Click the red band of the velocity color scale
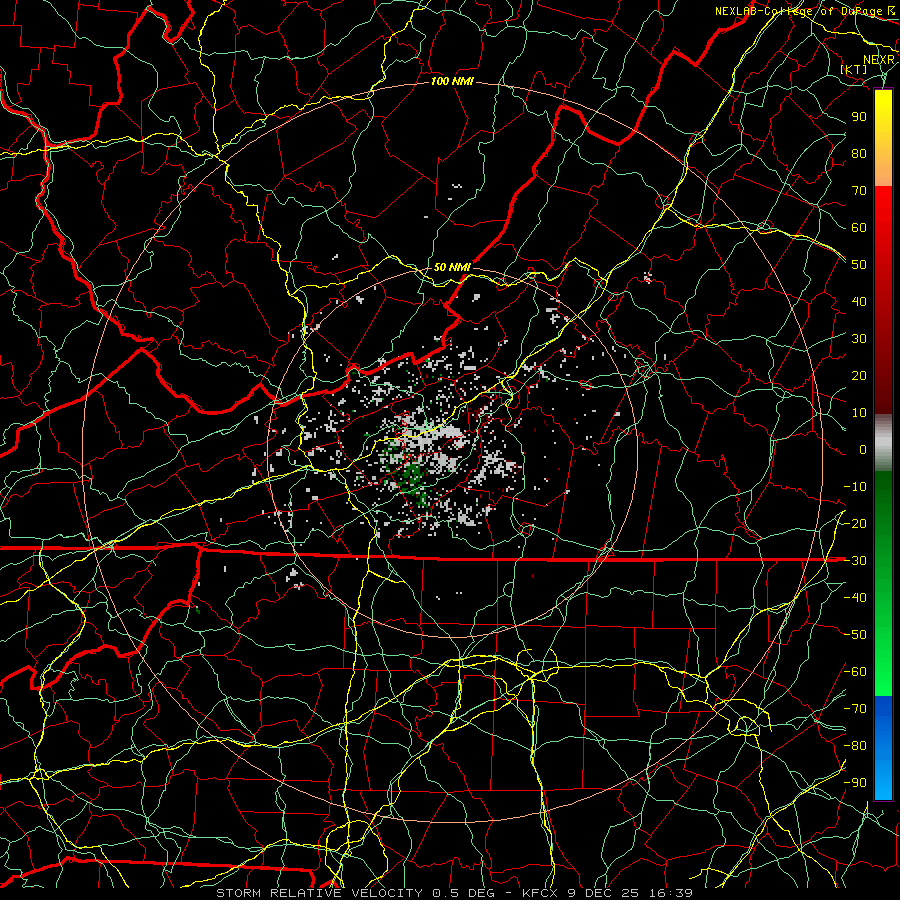This screenshot has width=900, height=900. click(883, 300)
